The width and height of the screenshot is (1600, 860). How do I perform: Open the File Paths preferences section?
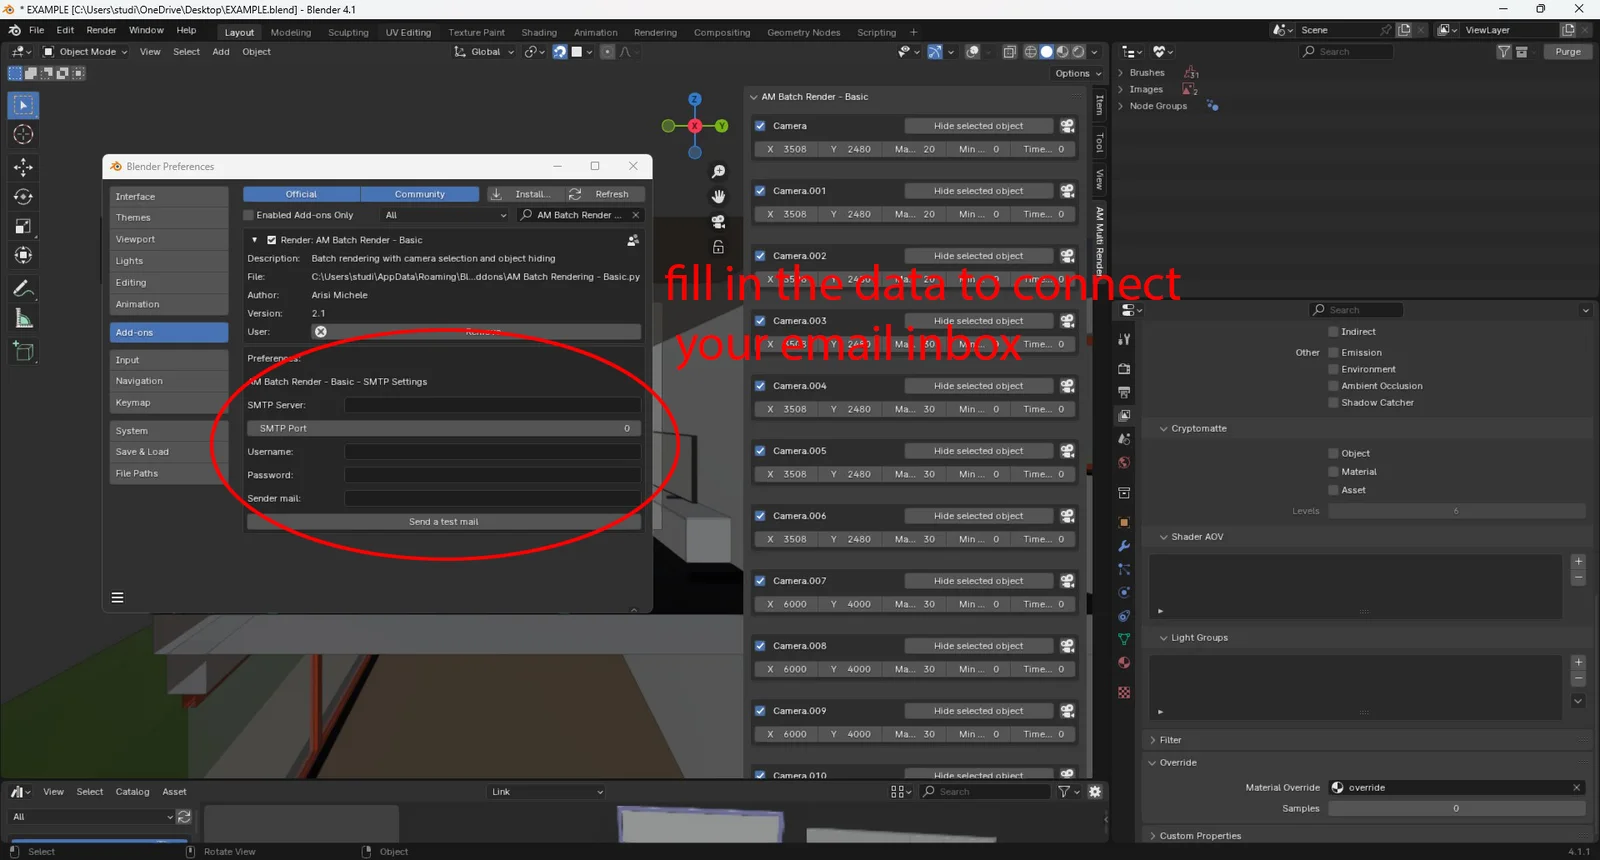[x=168, y=474]
